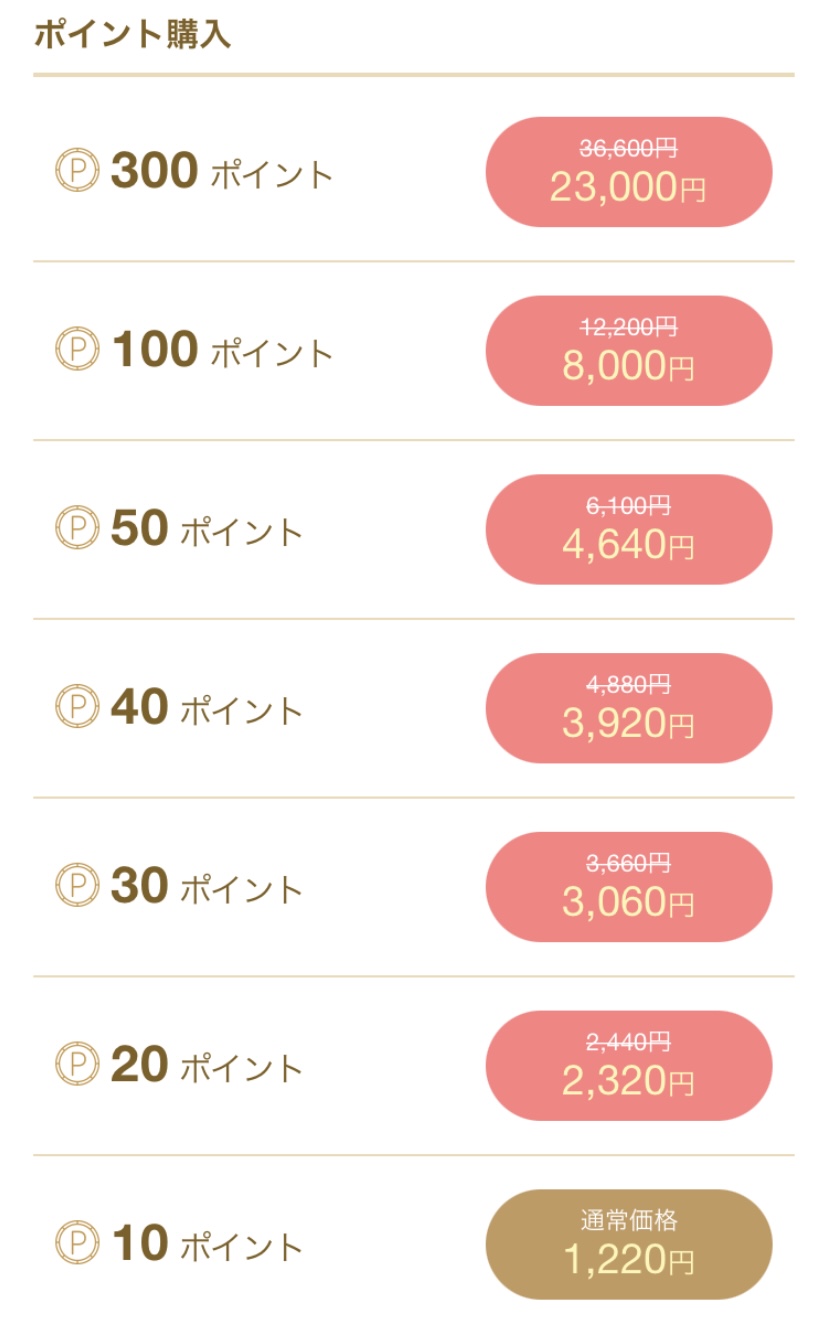Screen dimensions: 828x1321
Task: Tap the 通常価格 1,220円 button
Action: point(629,1244)
